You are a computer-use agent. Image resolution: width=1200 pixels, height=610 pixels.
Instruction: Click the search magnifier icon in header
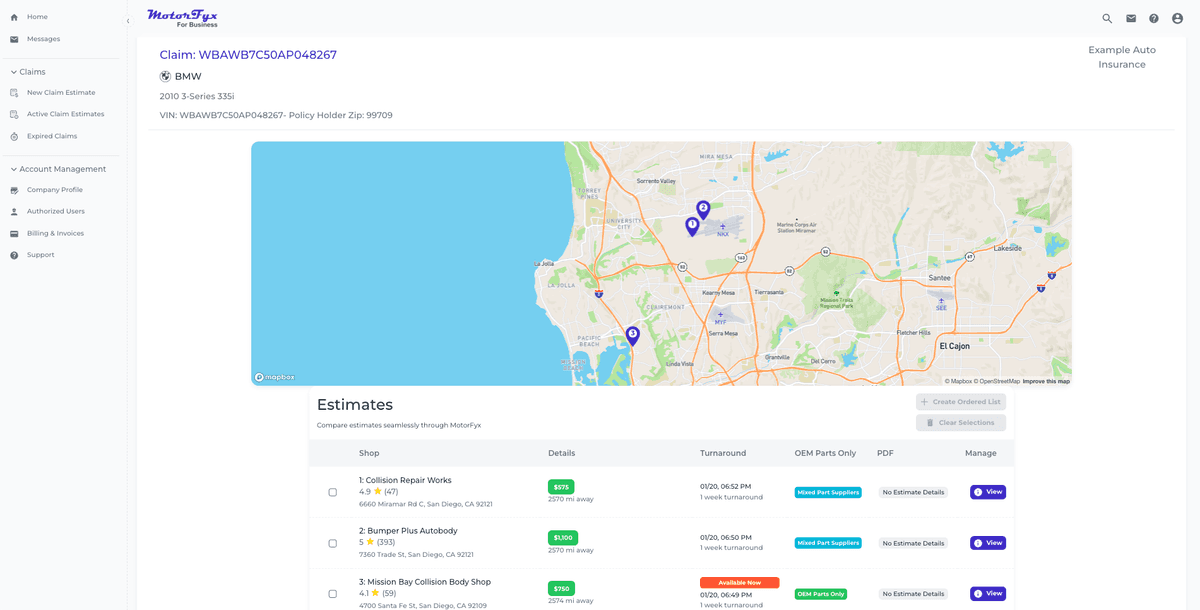pos(1107,18)
